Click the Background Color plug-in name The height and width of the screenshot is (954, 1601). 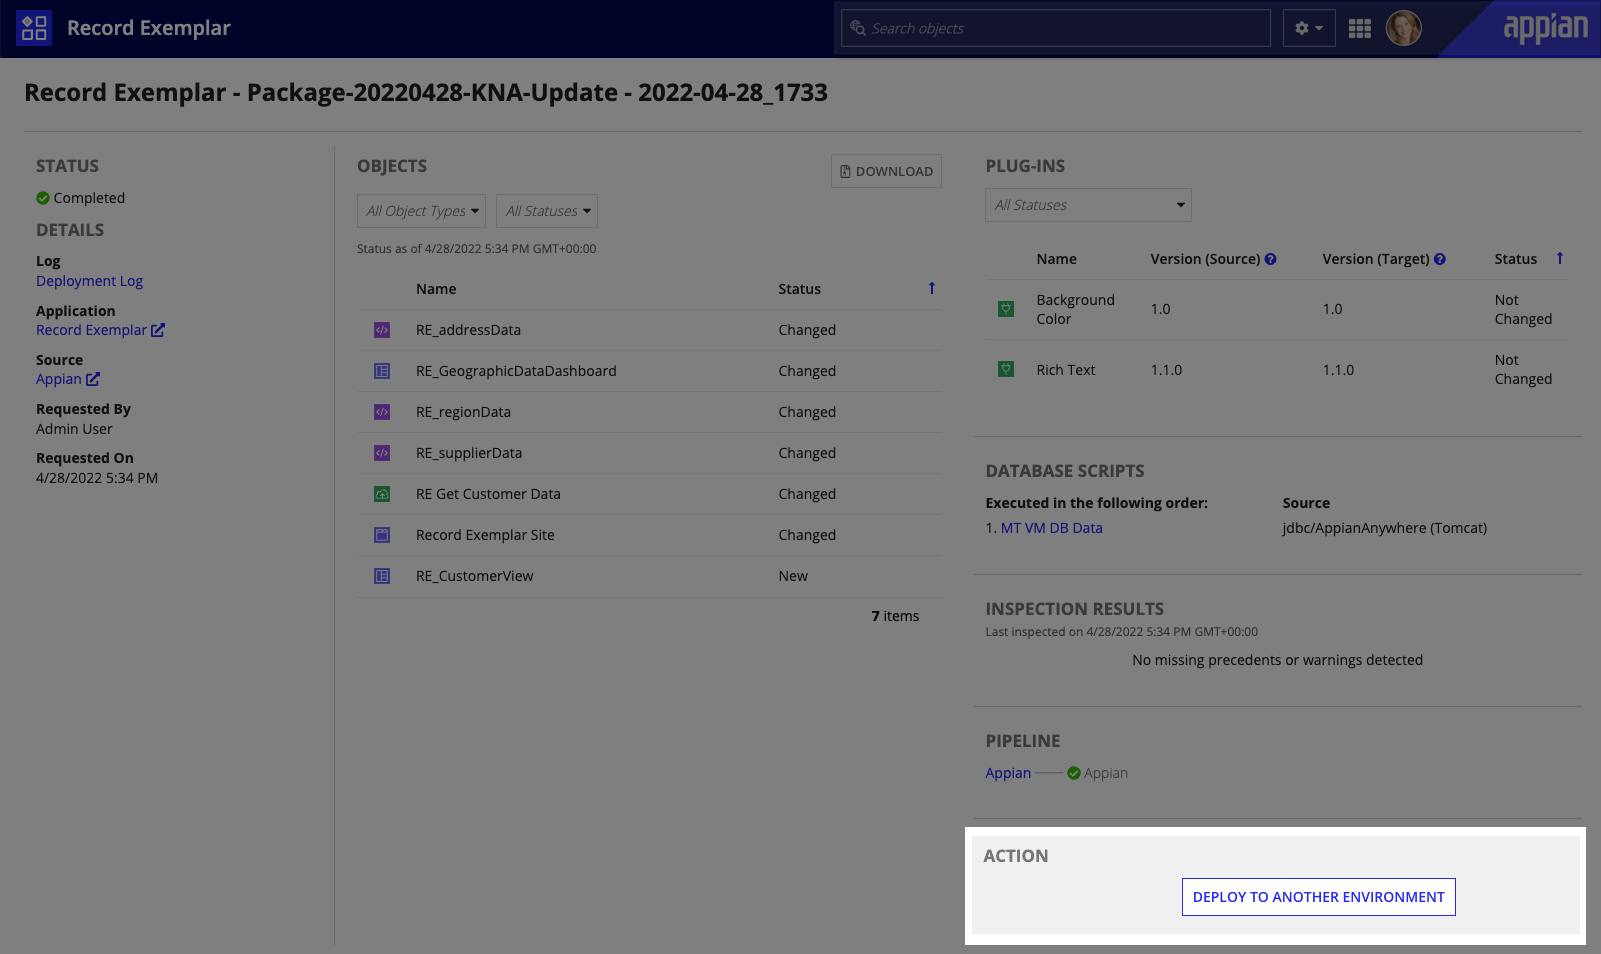coord(1075,309)
